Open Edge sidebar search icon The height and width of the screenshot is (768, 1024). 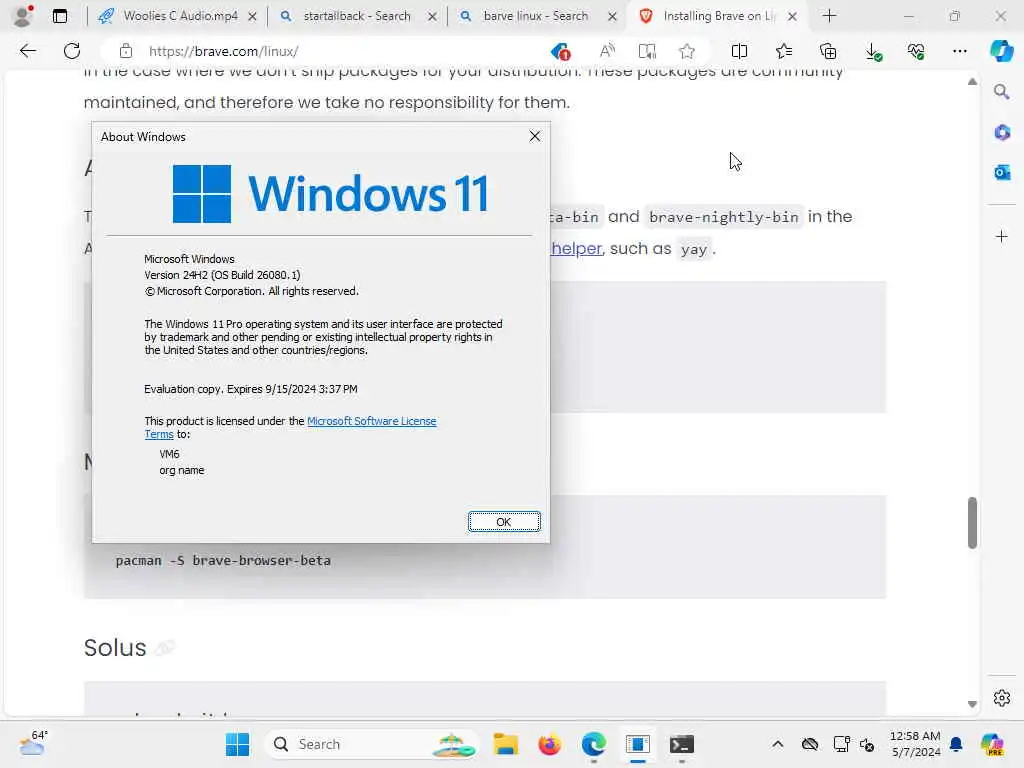coord(1002,91)
